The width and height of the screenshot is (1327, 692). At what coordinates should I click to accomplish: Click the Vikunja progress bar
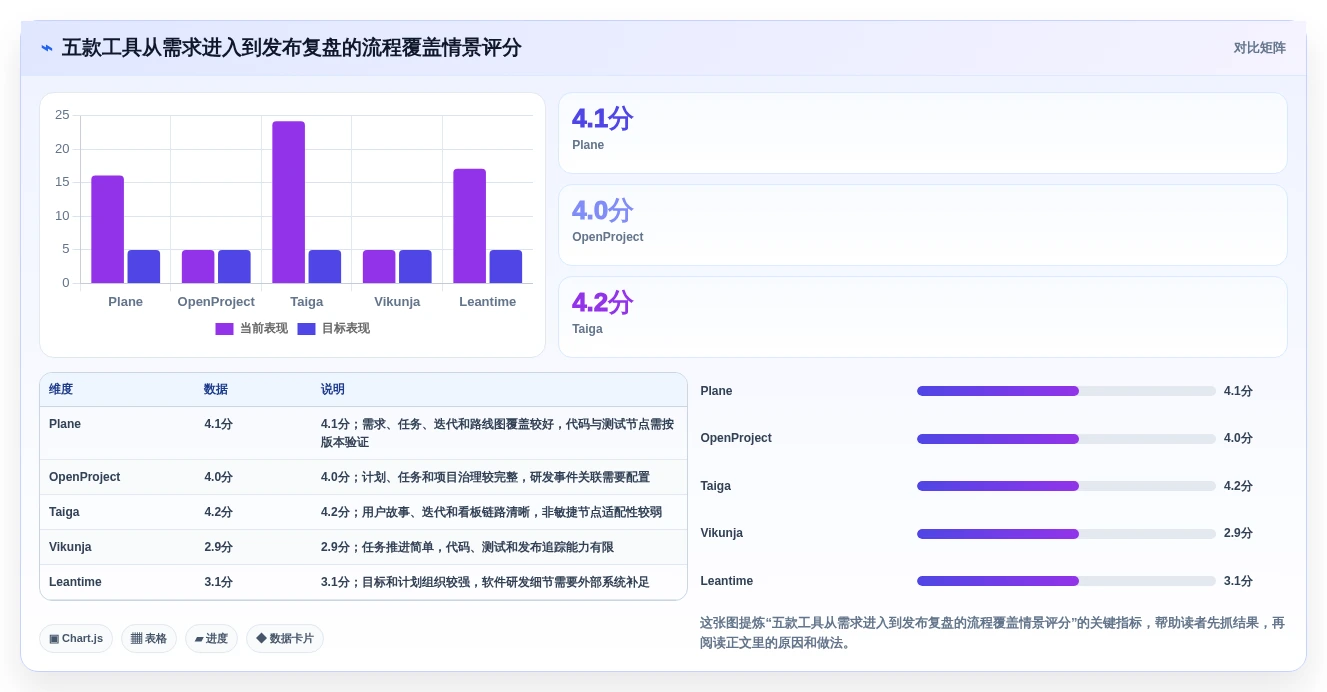click(x=1066, y=534)
